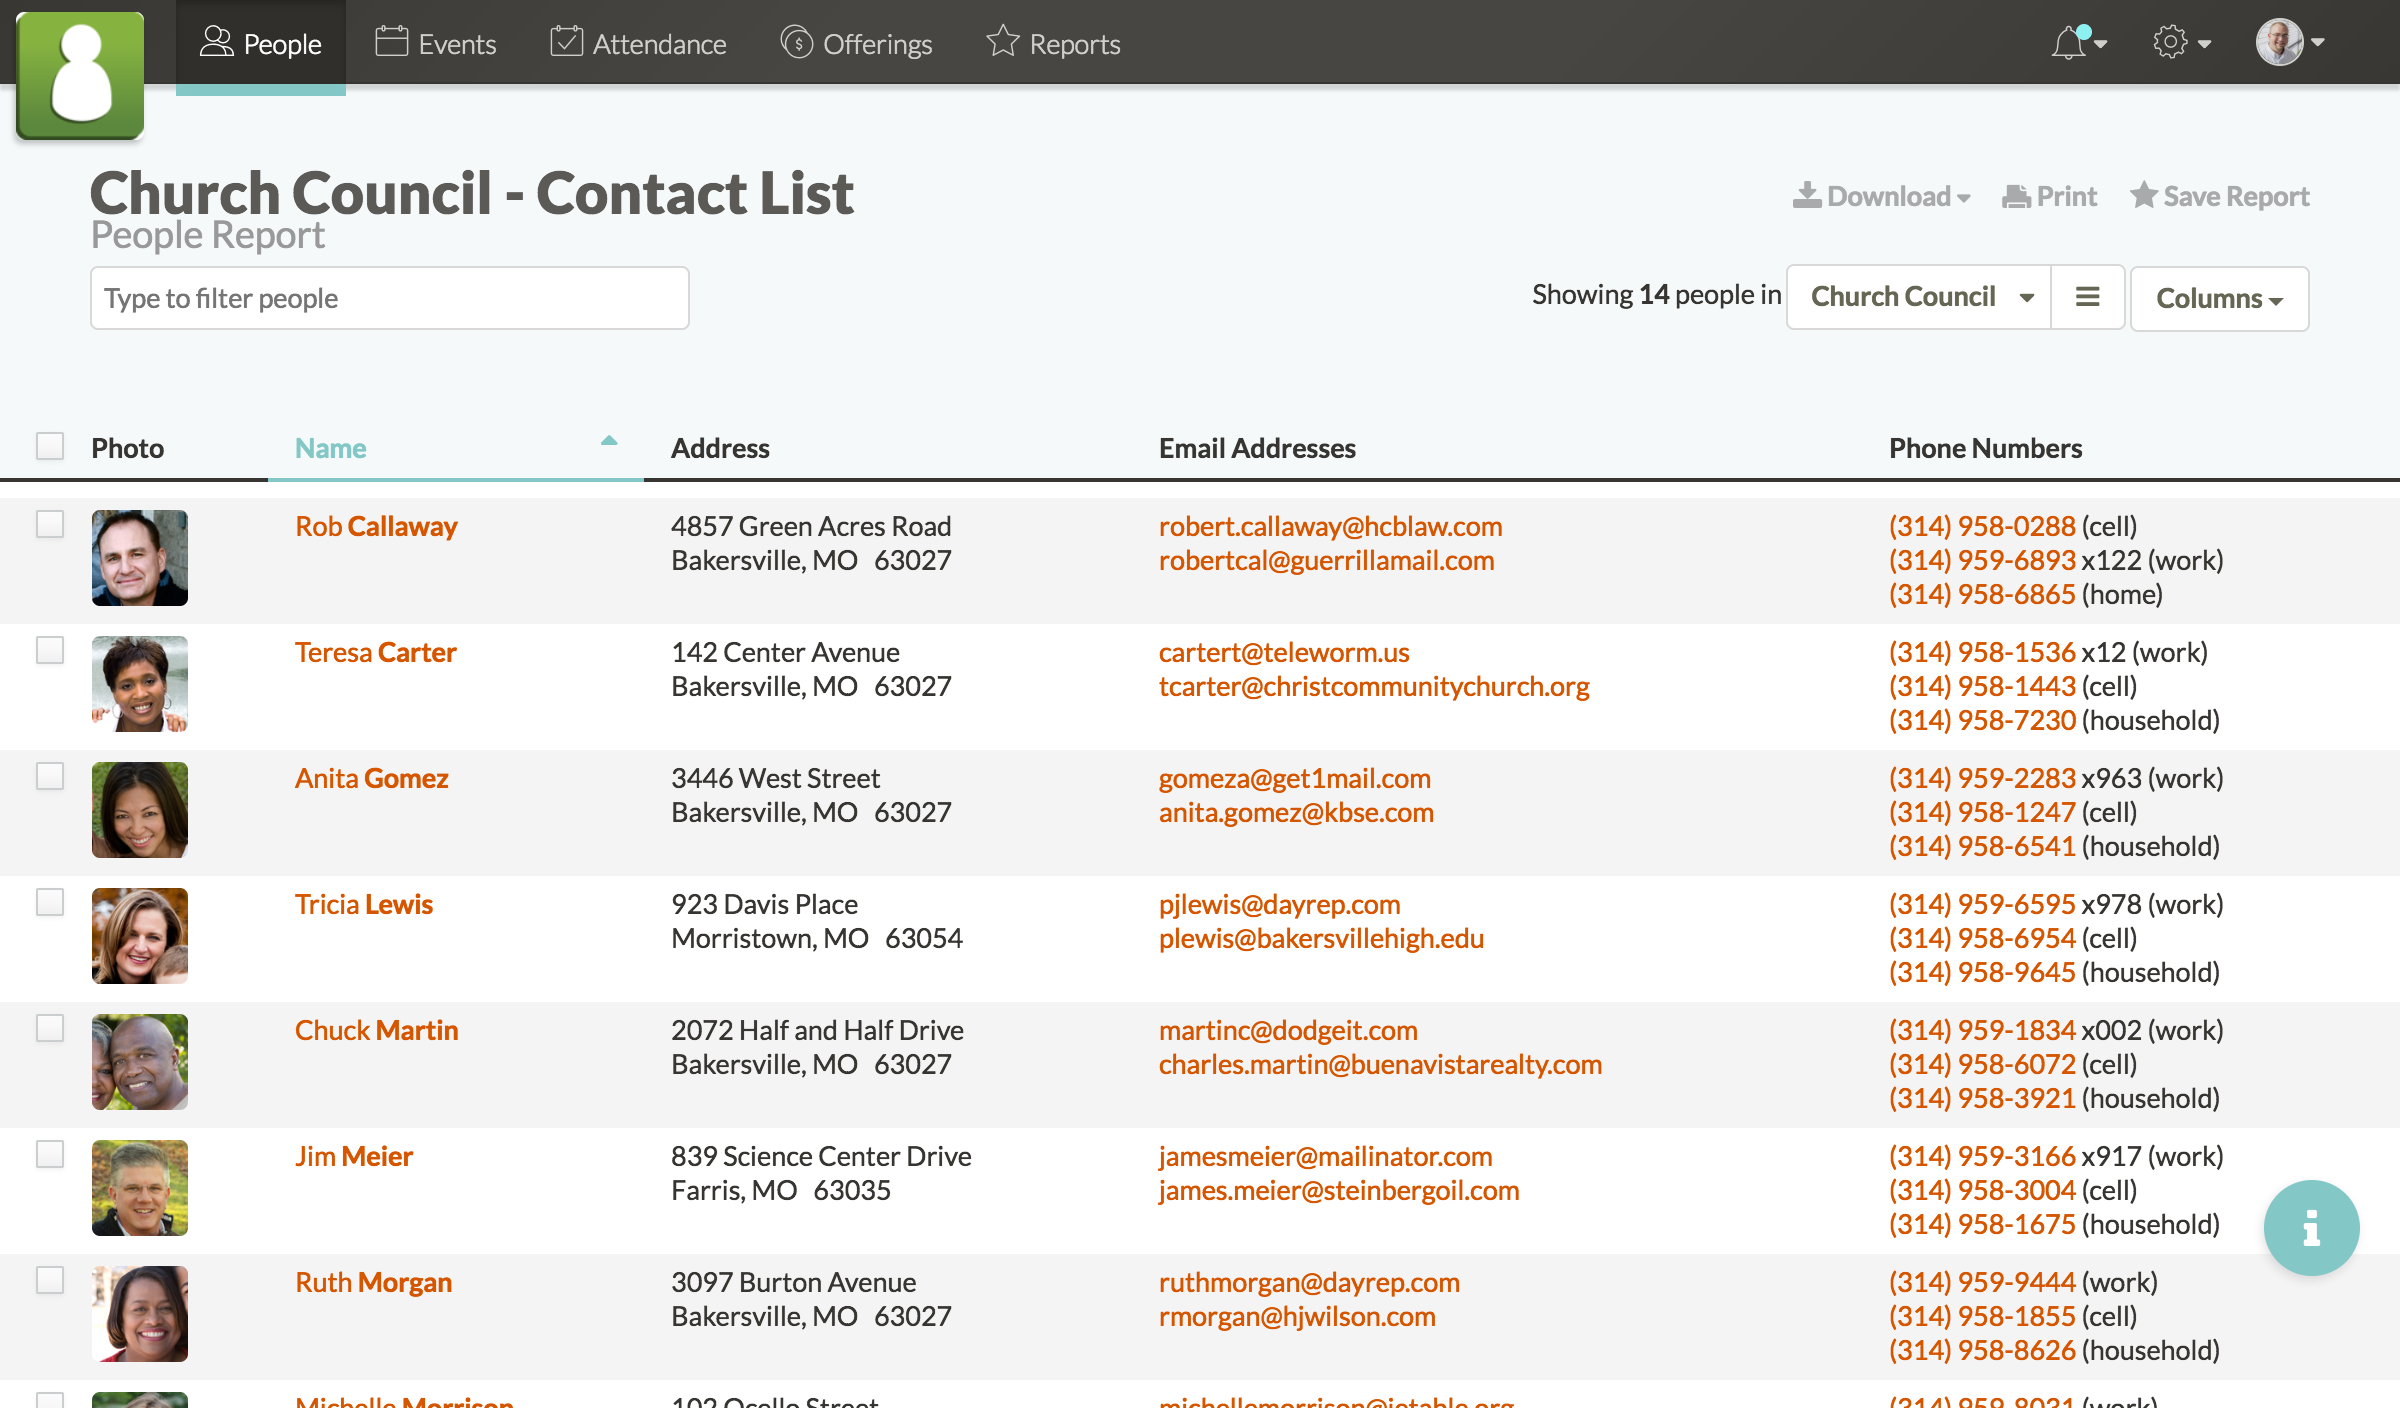Check the Rob Callaway row checkbox

[x=50, y=524]
